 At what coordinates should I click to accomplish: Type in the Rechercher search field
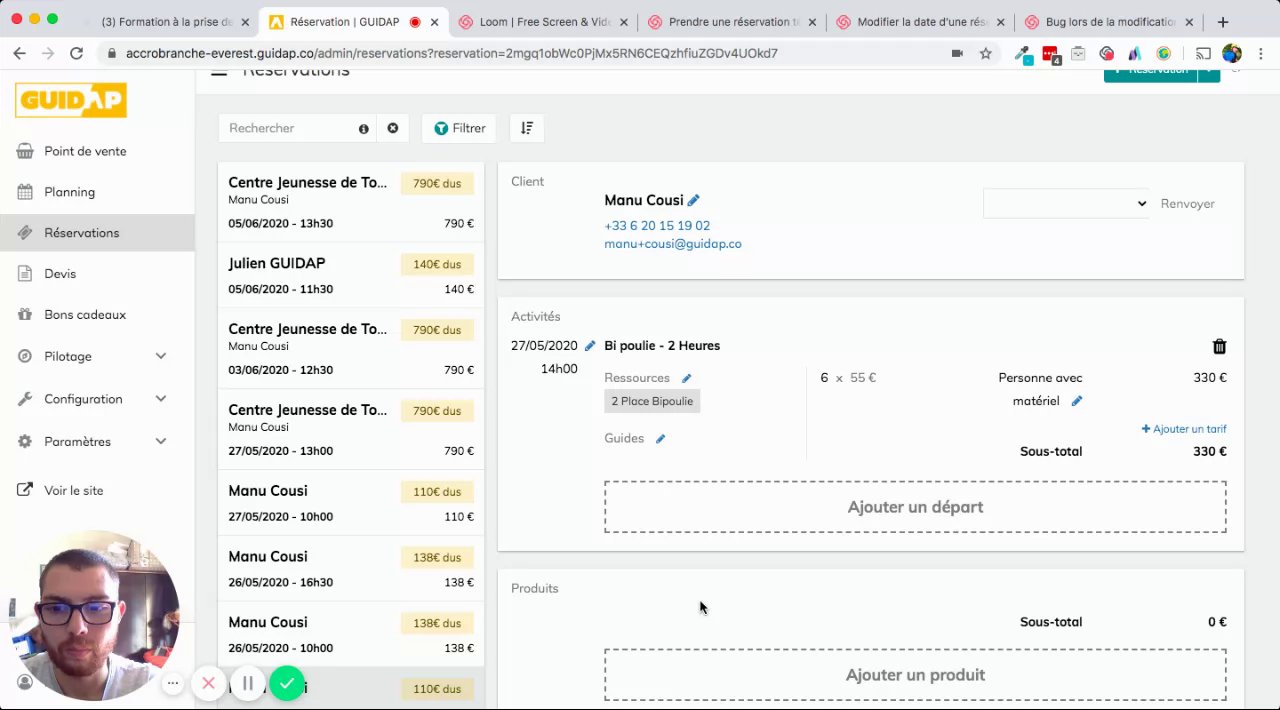290,128
